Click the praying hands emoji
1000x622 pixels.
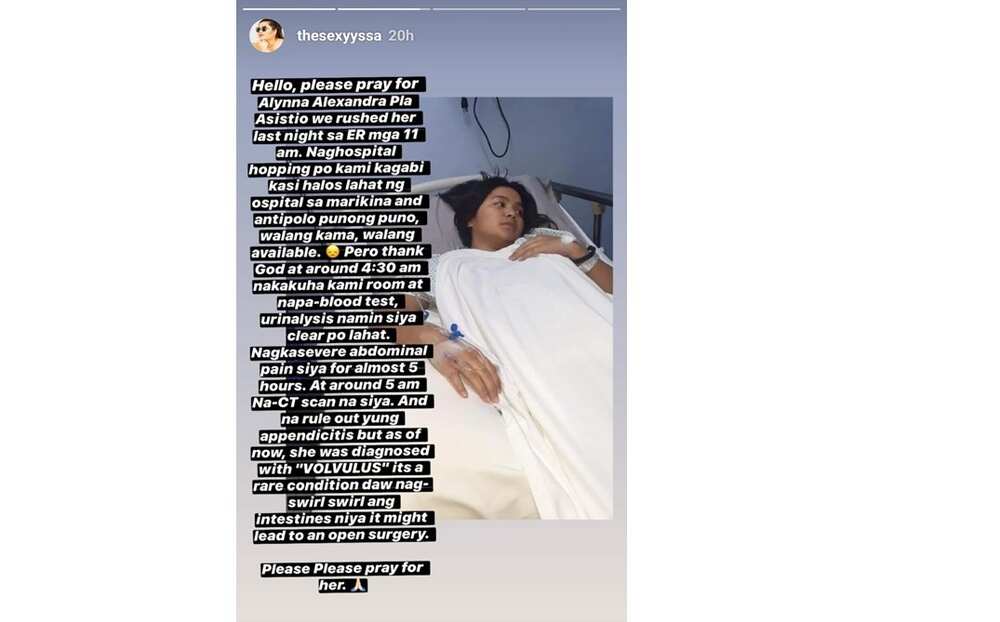click(x=358, y=585)
